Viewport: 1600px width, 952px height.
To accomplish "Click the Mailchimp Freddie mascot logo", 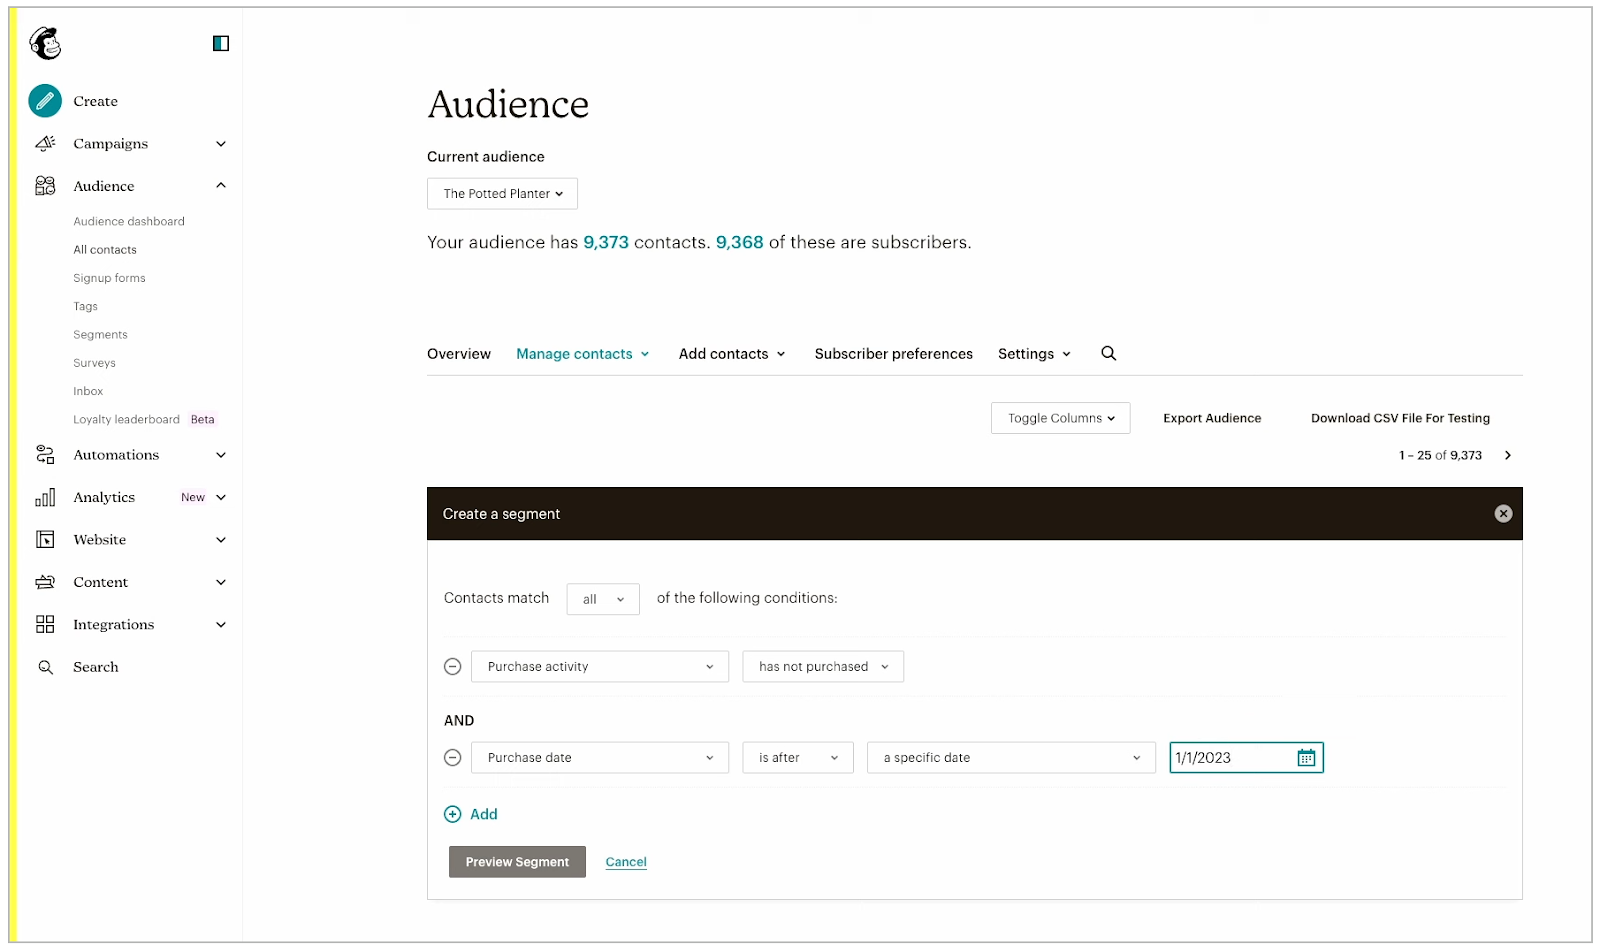I will (44, 43).
